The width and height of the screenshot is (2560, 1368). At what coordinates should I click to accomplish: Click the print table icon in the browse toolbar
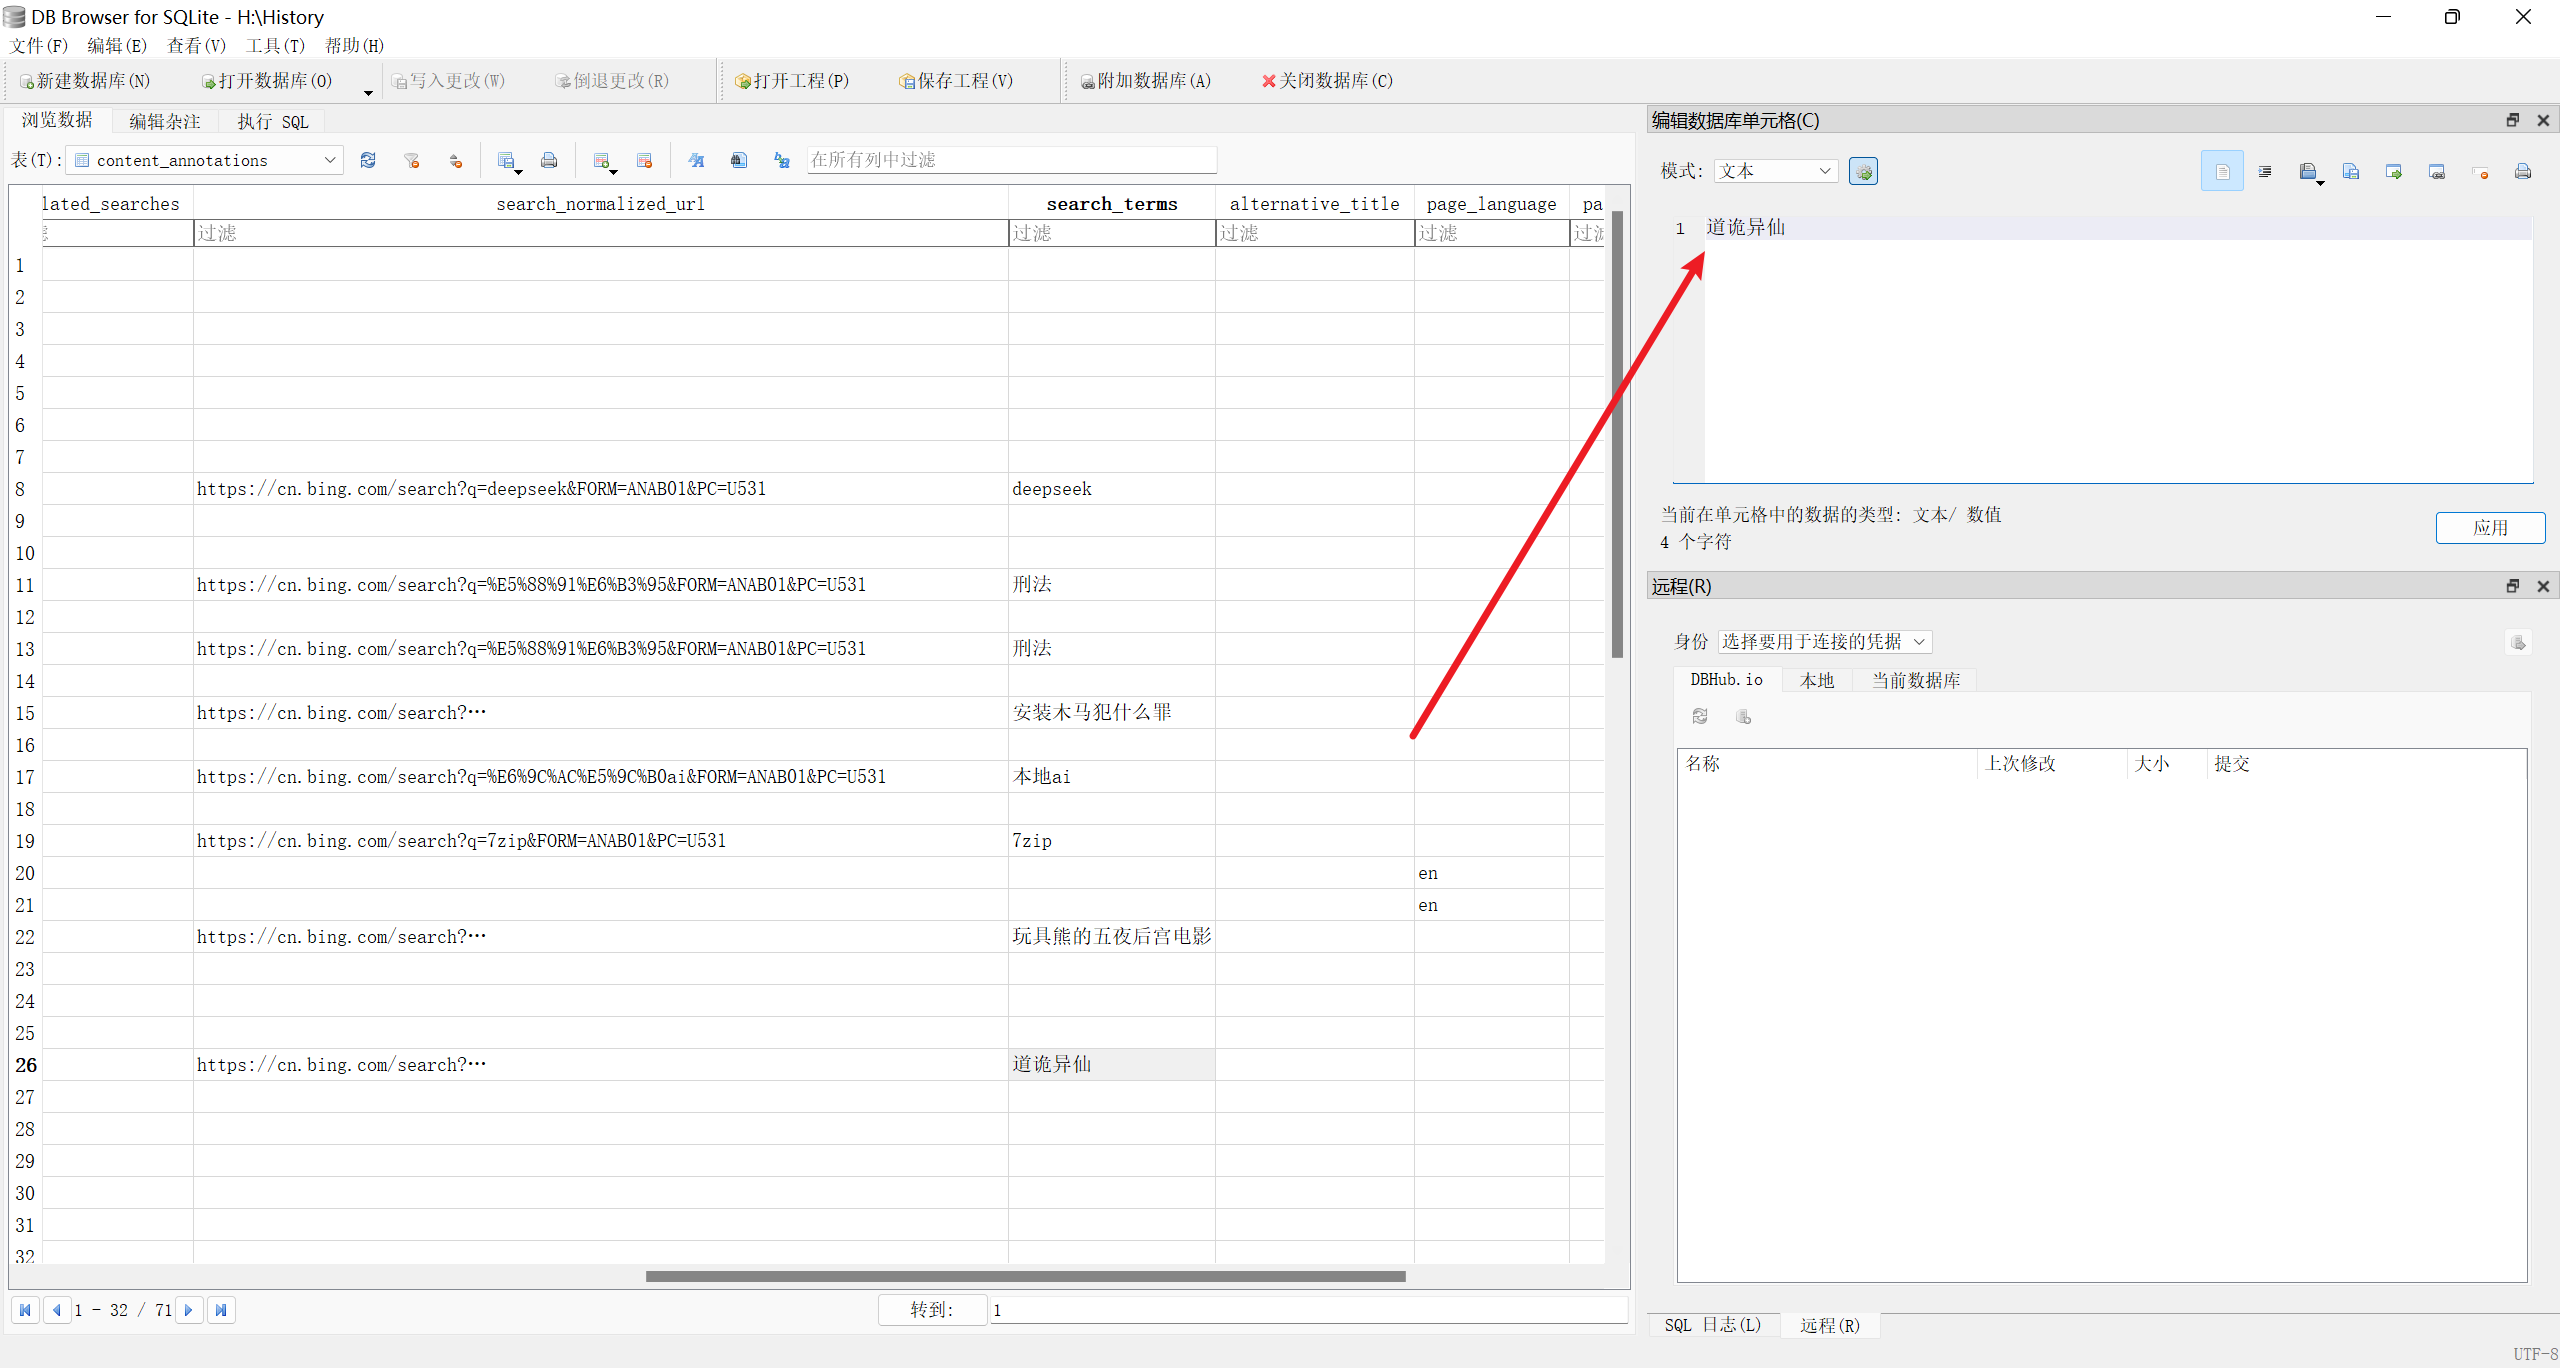[x=549, y=160]
